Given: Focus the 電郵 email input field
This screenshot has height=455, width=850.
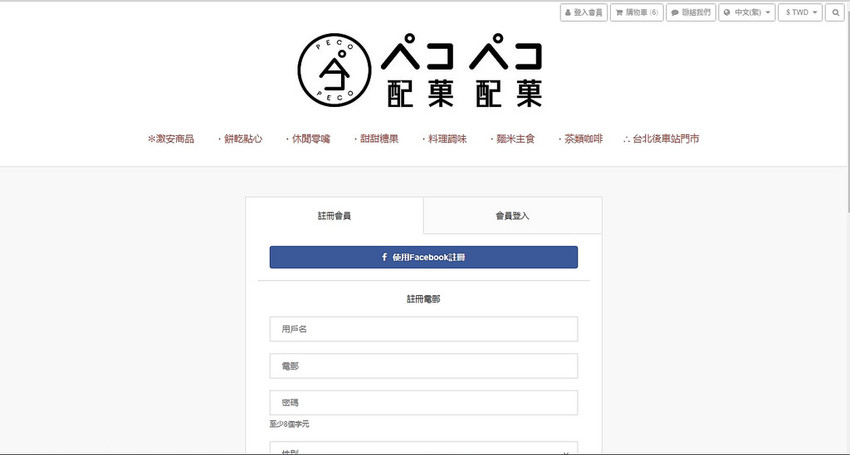Looking at the screenshot, I should tap(423, 366).
